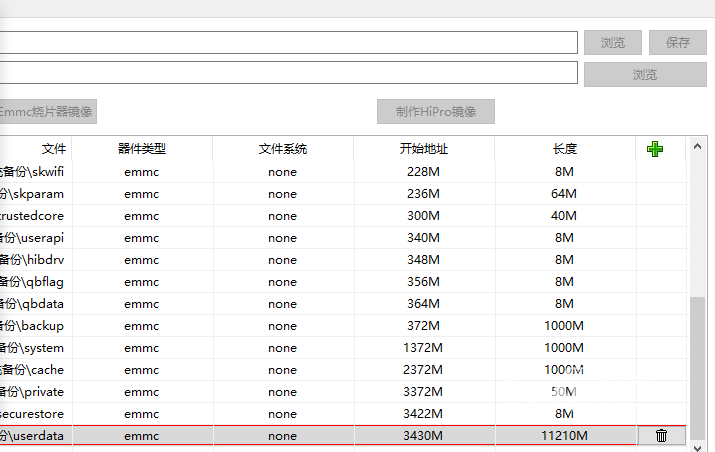Click emmc device type in system row
Screen dimensions: 715x452
pyautogui.click(x=142, y=348)
